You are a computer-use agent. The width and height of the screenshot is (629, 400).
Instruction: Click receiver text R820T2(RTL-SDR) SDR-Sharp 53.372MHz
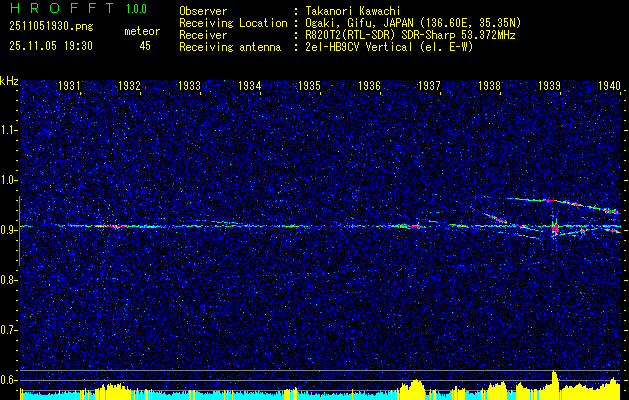[410, 35]
